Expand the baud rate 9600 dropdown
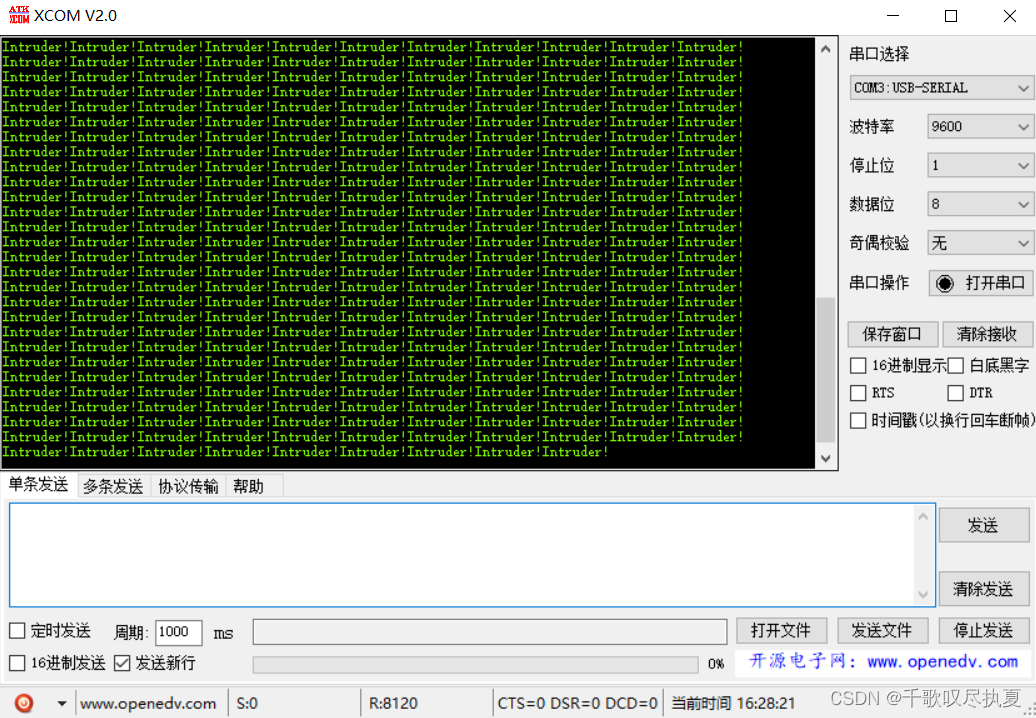The width and height of the screenshot is (1036, 718). coord(980,126)
